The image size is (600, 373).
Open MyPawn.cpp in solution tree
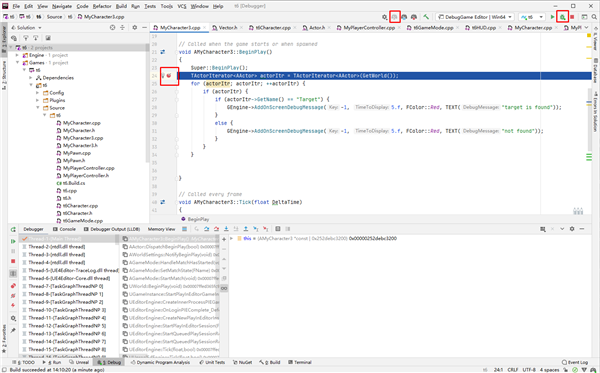[77, 153]
